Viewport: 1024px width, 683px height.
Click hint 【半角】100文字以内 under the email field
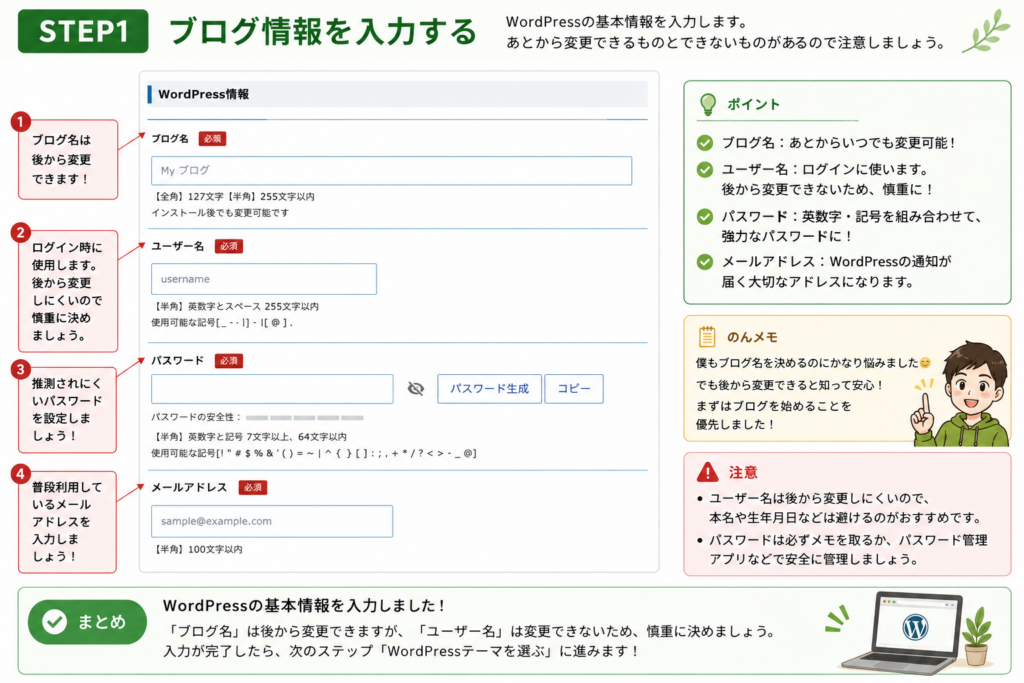click(197, 550)
